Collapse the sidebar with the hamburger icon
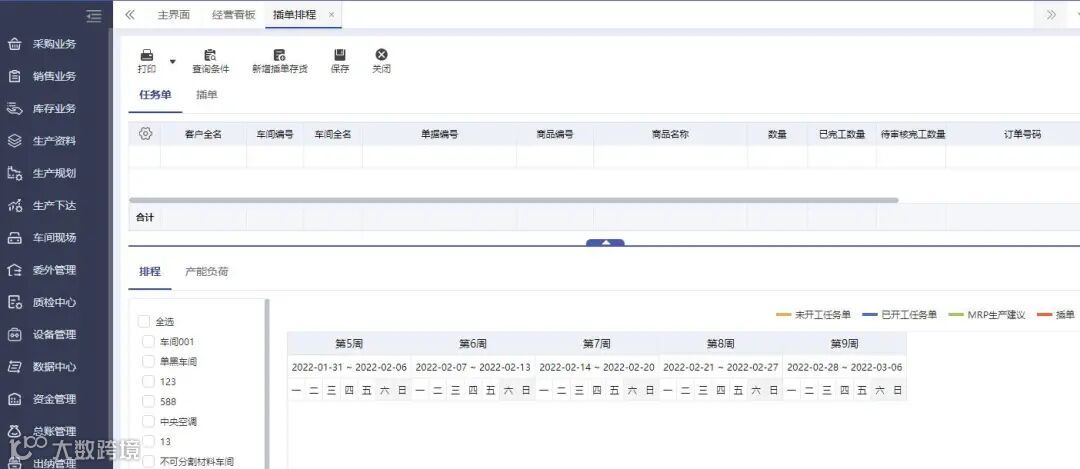Viewport: 1080px width, 469px height. [x=94, y=15]
